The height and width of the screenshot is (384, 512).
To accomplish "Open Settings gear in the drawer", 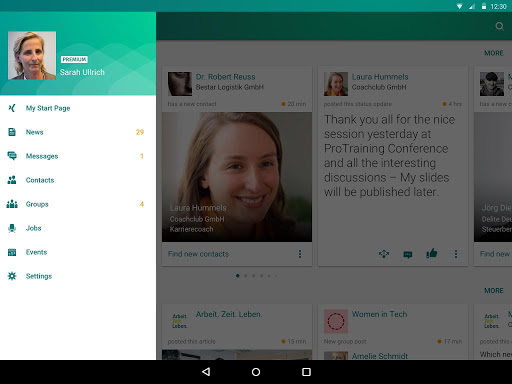I will point(12,276).
